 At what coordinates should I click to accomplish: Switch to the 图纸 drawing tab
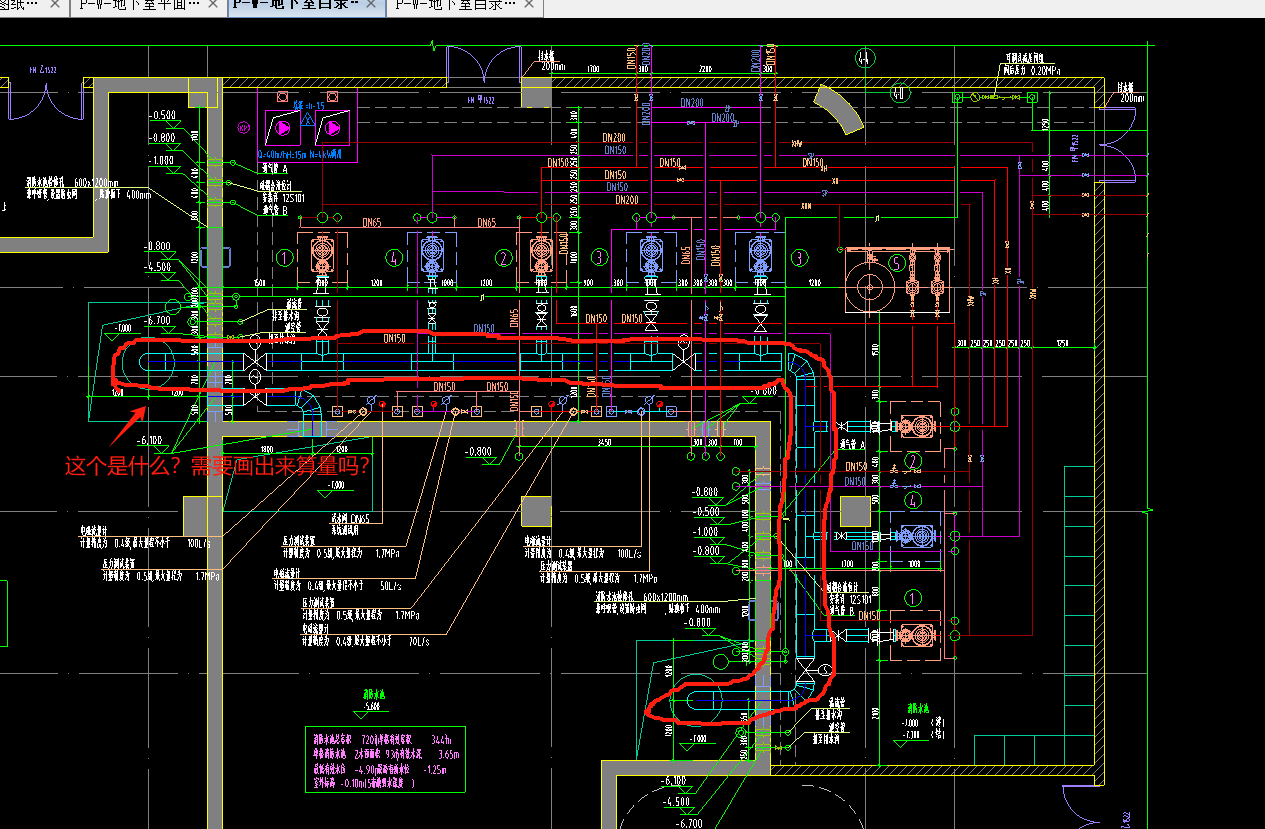[20, 5]
